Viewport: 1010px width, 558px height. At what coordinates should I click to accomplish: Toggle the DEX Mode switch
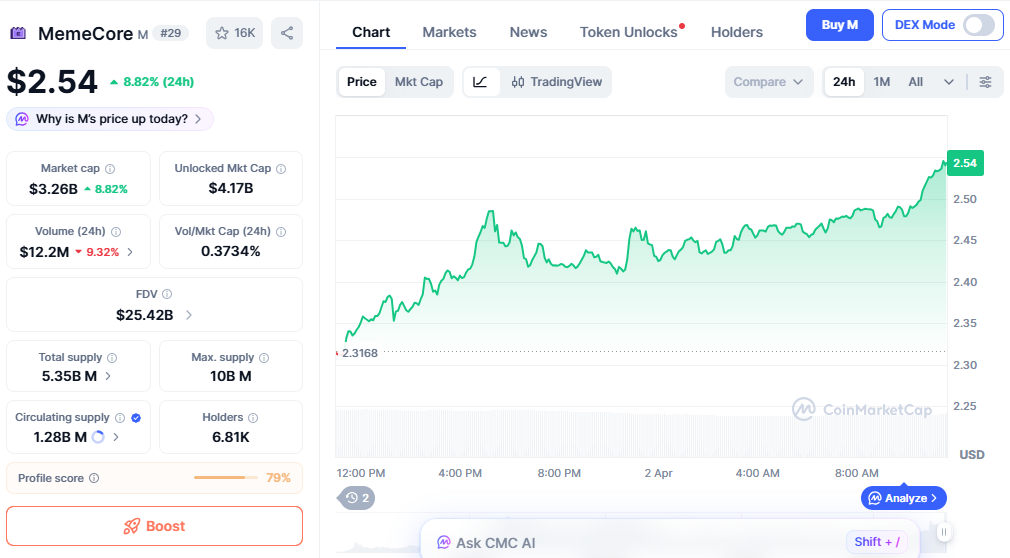(x=979, y=25)
